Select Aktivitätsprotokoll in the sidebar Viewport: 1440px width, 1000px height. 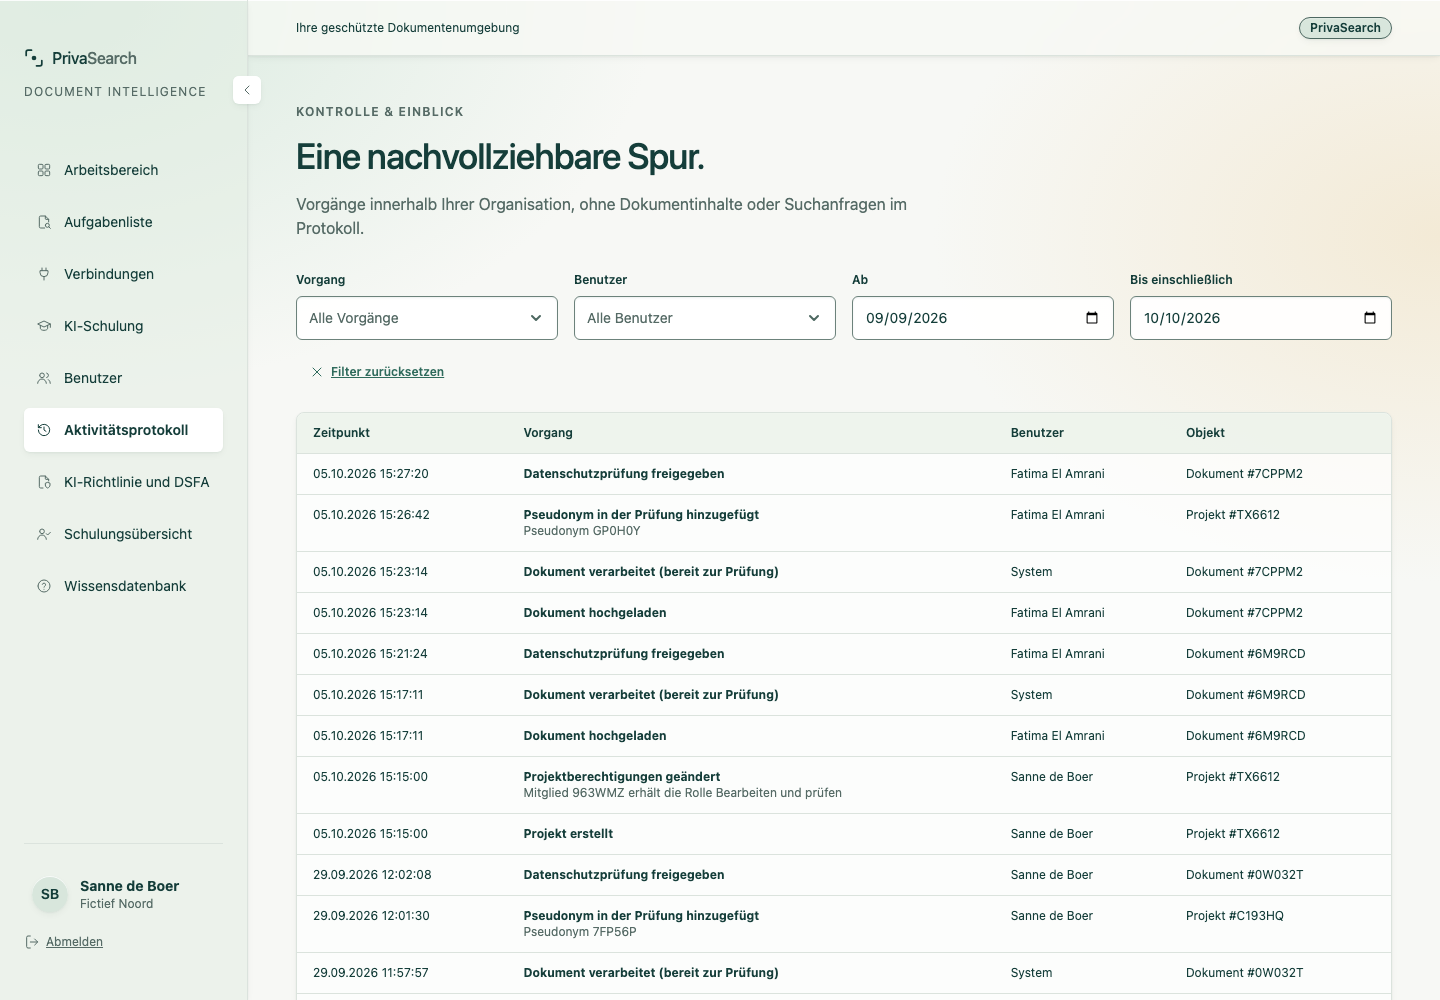[123, 430]
